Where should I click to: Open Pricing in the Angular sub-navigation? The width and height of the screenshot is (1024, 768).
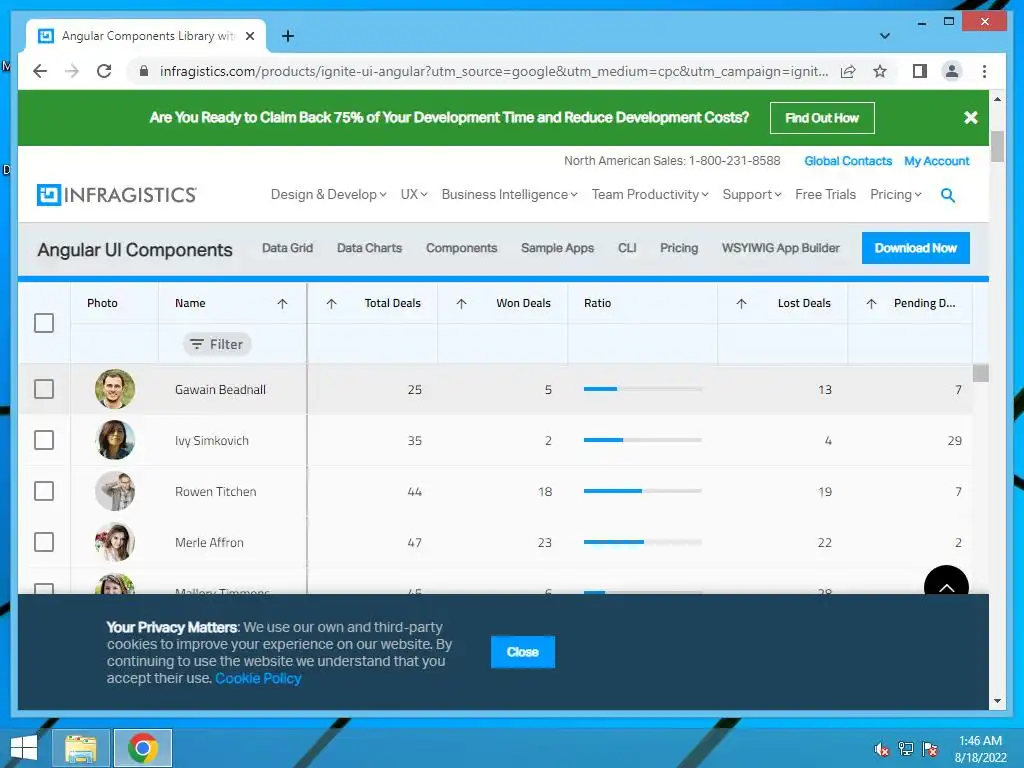click(x=679, y=248)
